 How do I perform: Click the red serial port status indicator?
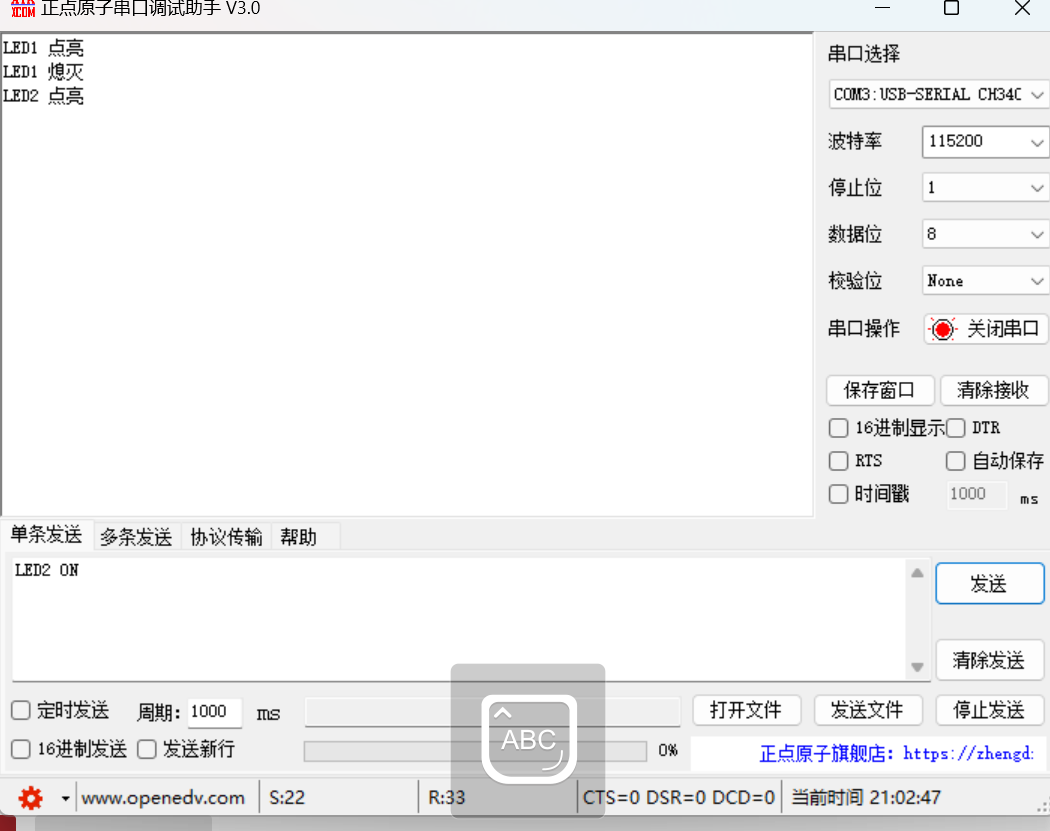coord(943,329)
